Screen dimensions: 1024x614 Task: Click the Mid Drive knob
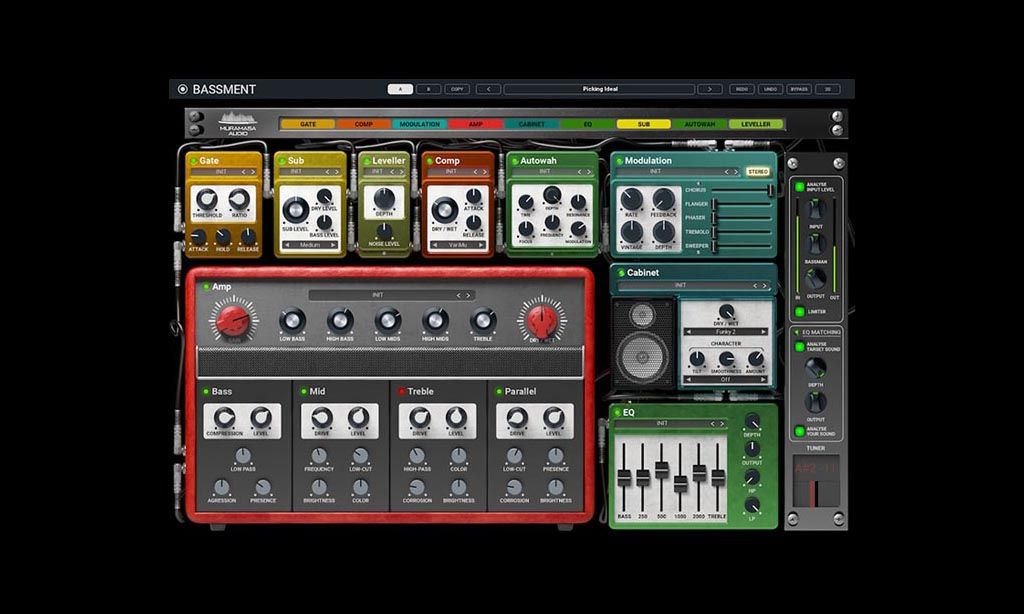point(322,417)
